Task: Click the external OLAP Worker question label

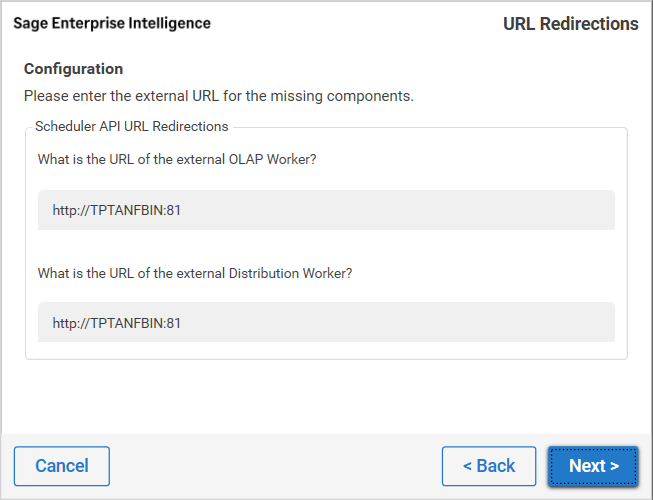Action: coord(177,160)
